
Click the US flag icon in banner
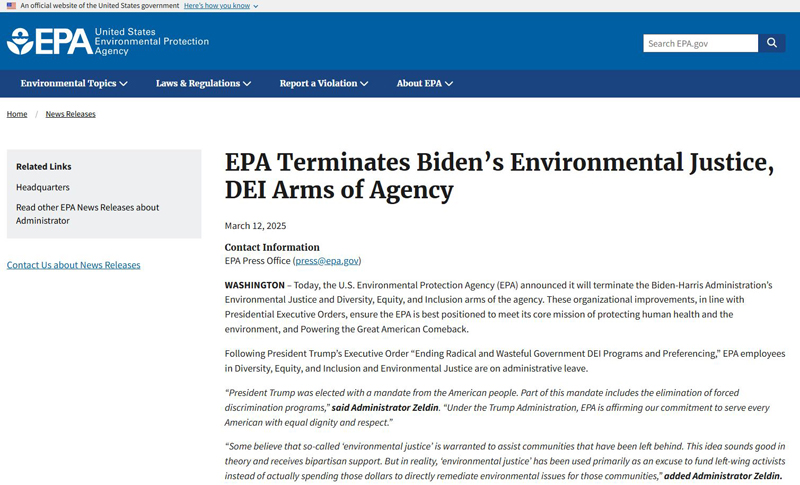click(x=11, y=6)
